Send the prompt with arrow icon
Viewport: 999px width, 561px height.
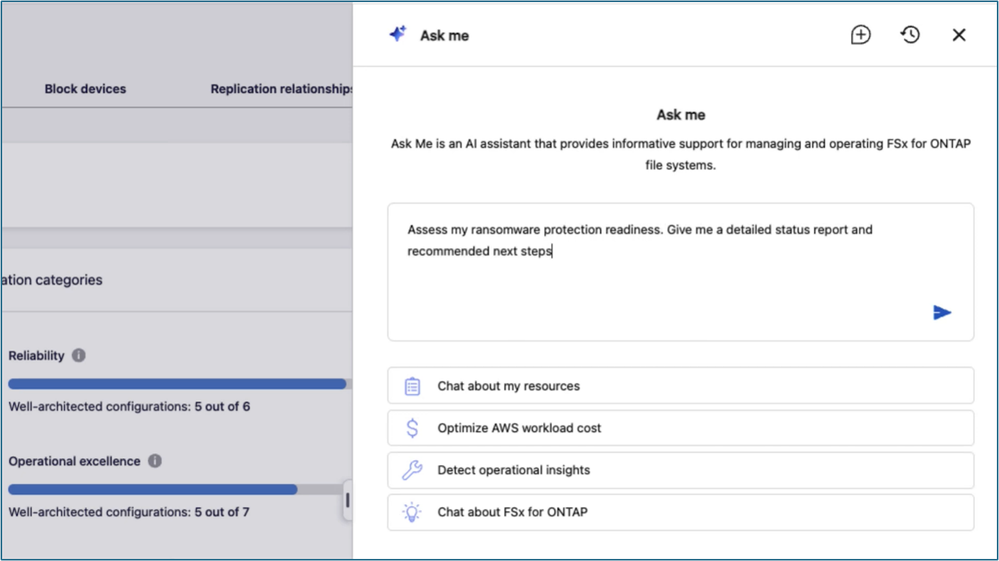pos(942,313)
